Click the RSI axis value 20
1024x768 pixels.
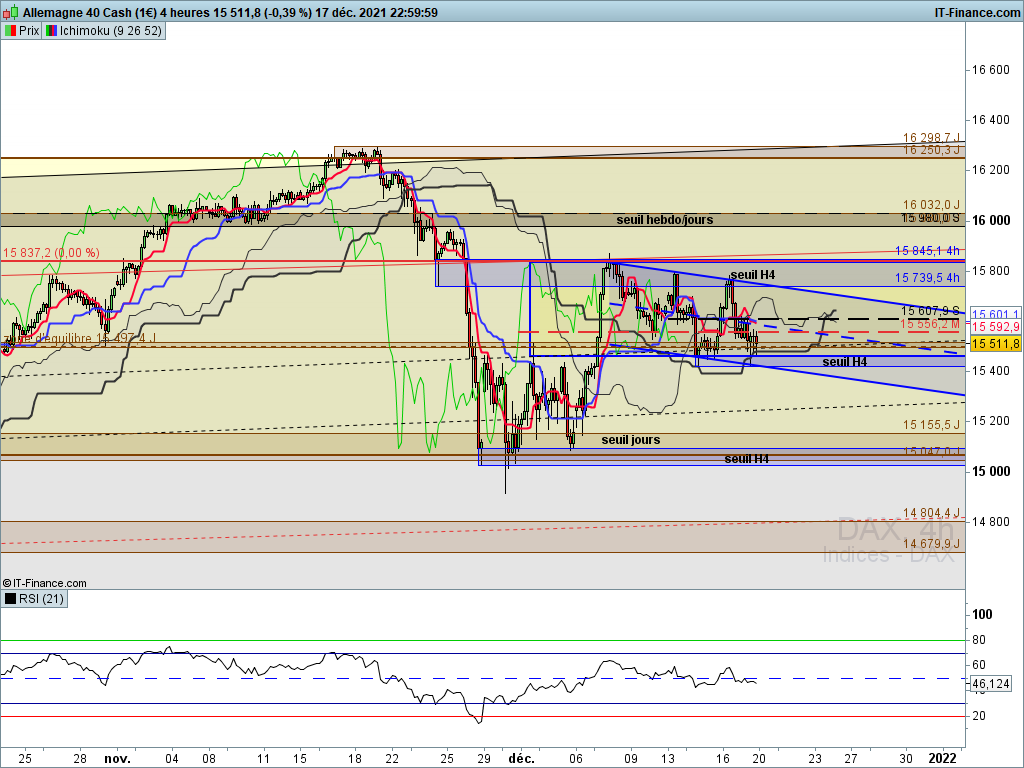click(979, 716)
